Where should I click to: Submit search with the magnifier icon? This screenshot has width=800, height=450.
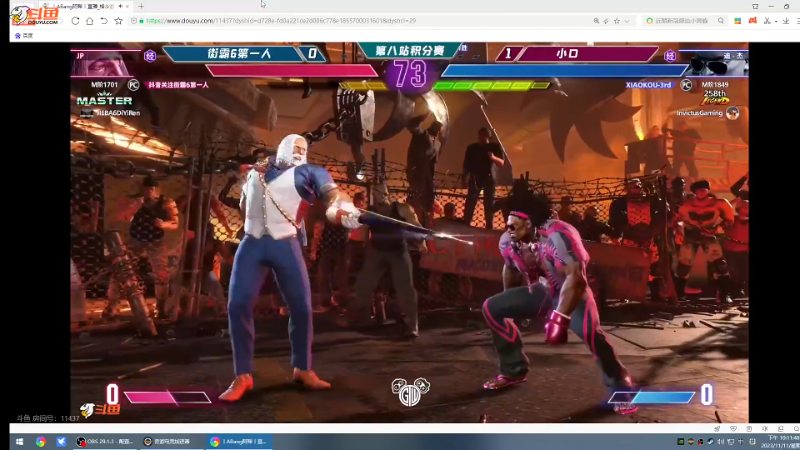click(x=720, y=21)
